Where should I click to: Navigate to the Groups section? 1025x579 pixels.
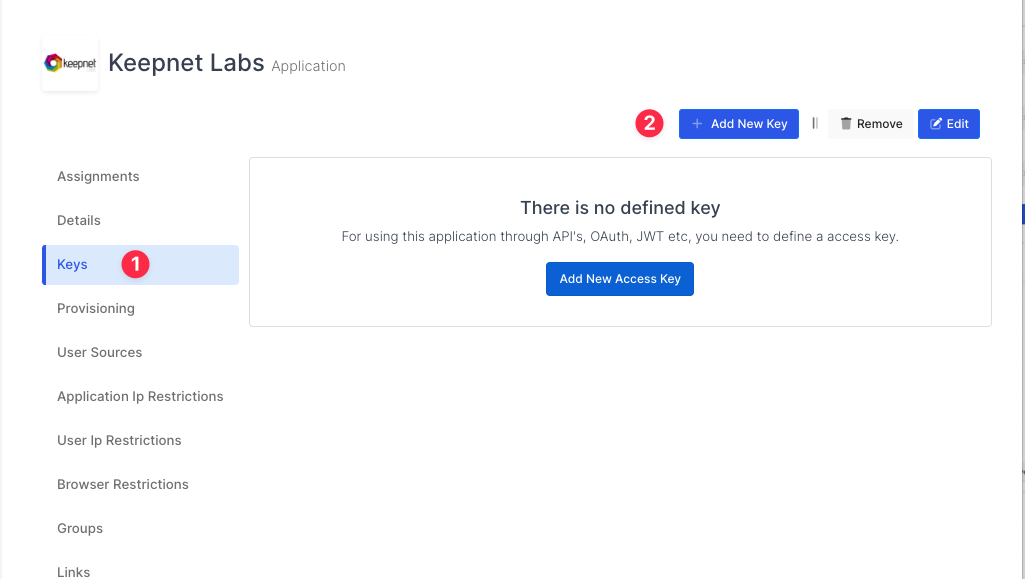tap(80, 529)
